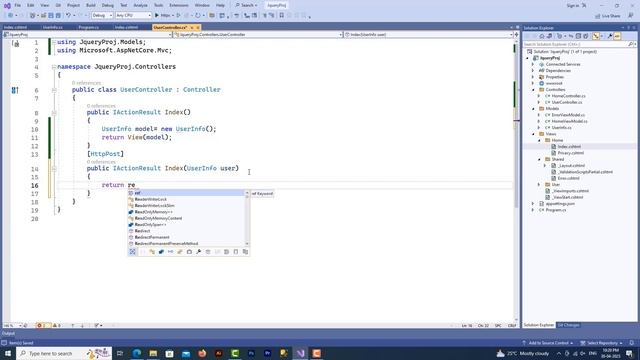The height and width of the screenshot is (360, 640).
Task: Open File Explorer from taskbar
Action: 153,353
